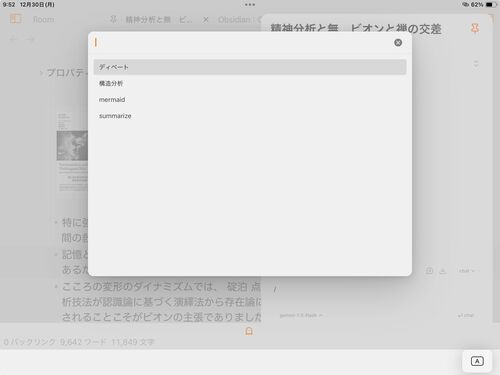Select the 構造分析 prompt entry

(250, 83)
